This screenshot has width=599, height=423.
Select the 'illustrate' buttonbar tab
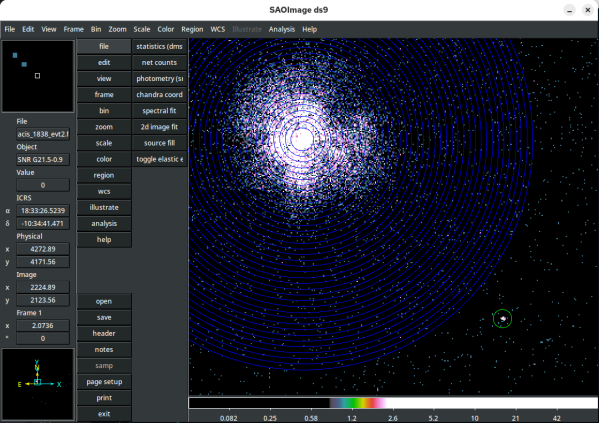tap(104, 207)
